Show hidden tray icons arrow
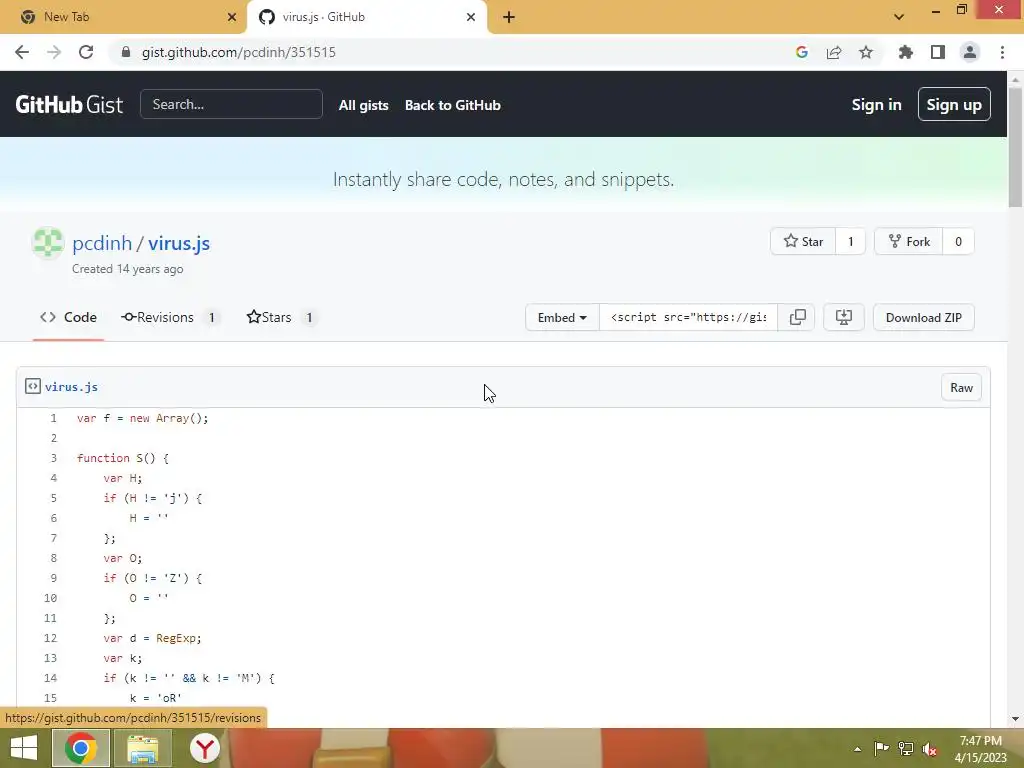This screenshot has width=1024, height=768. coord(857,749)
